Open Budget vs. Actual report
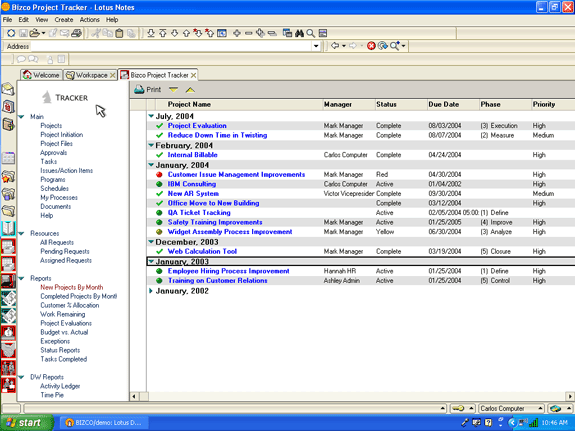This screenshot has height=431, width=575. tap(64, 332)
